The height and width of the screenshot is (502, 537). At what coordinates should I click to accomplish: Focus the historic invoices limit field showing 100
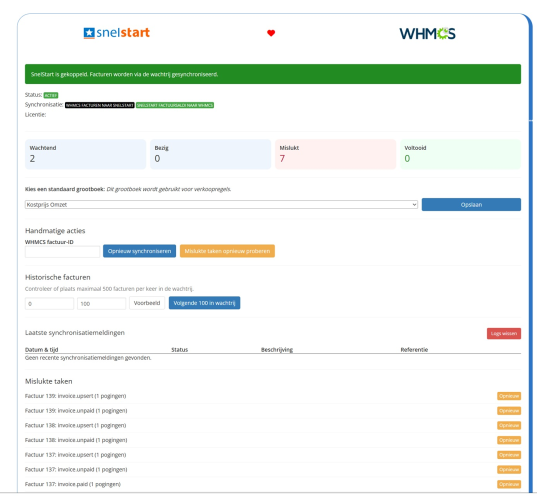point(101,303)
